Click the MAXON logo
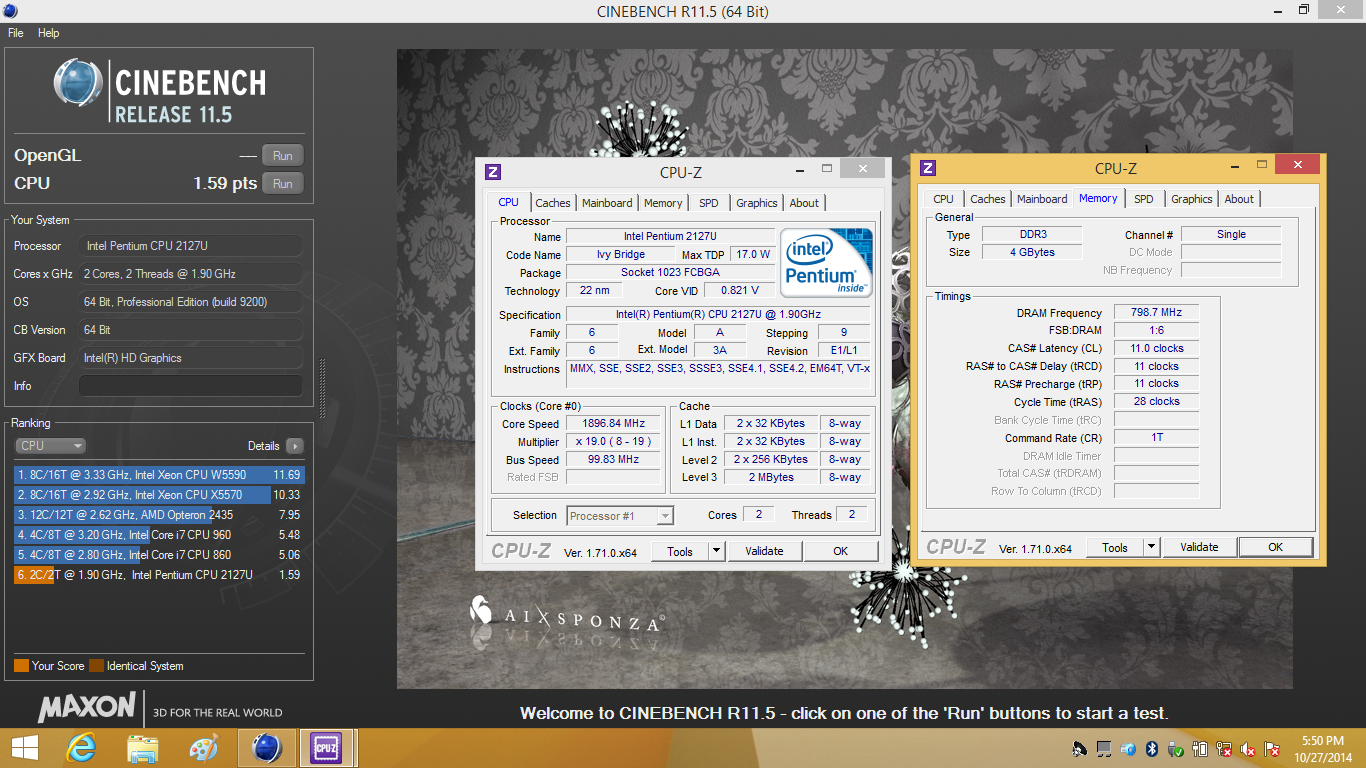 click(87, 708)
